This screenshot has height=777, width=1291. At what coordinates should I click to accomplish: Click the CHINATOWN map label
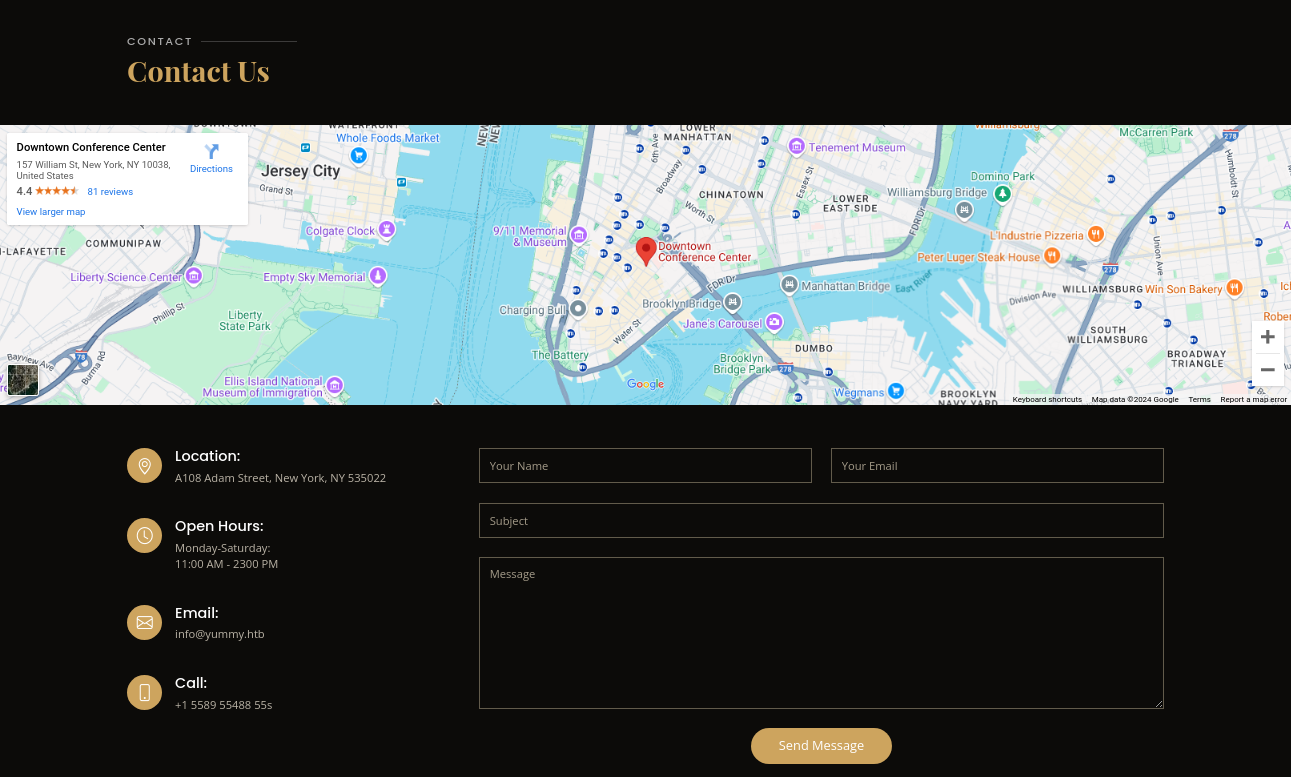click(731, 194)
